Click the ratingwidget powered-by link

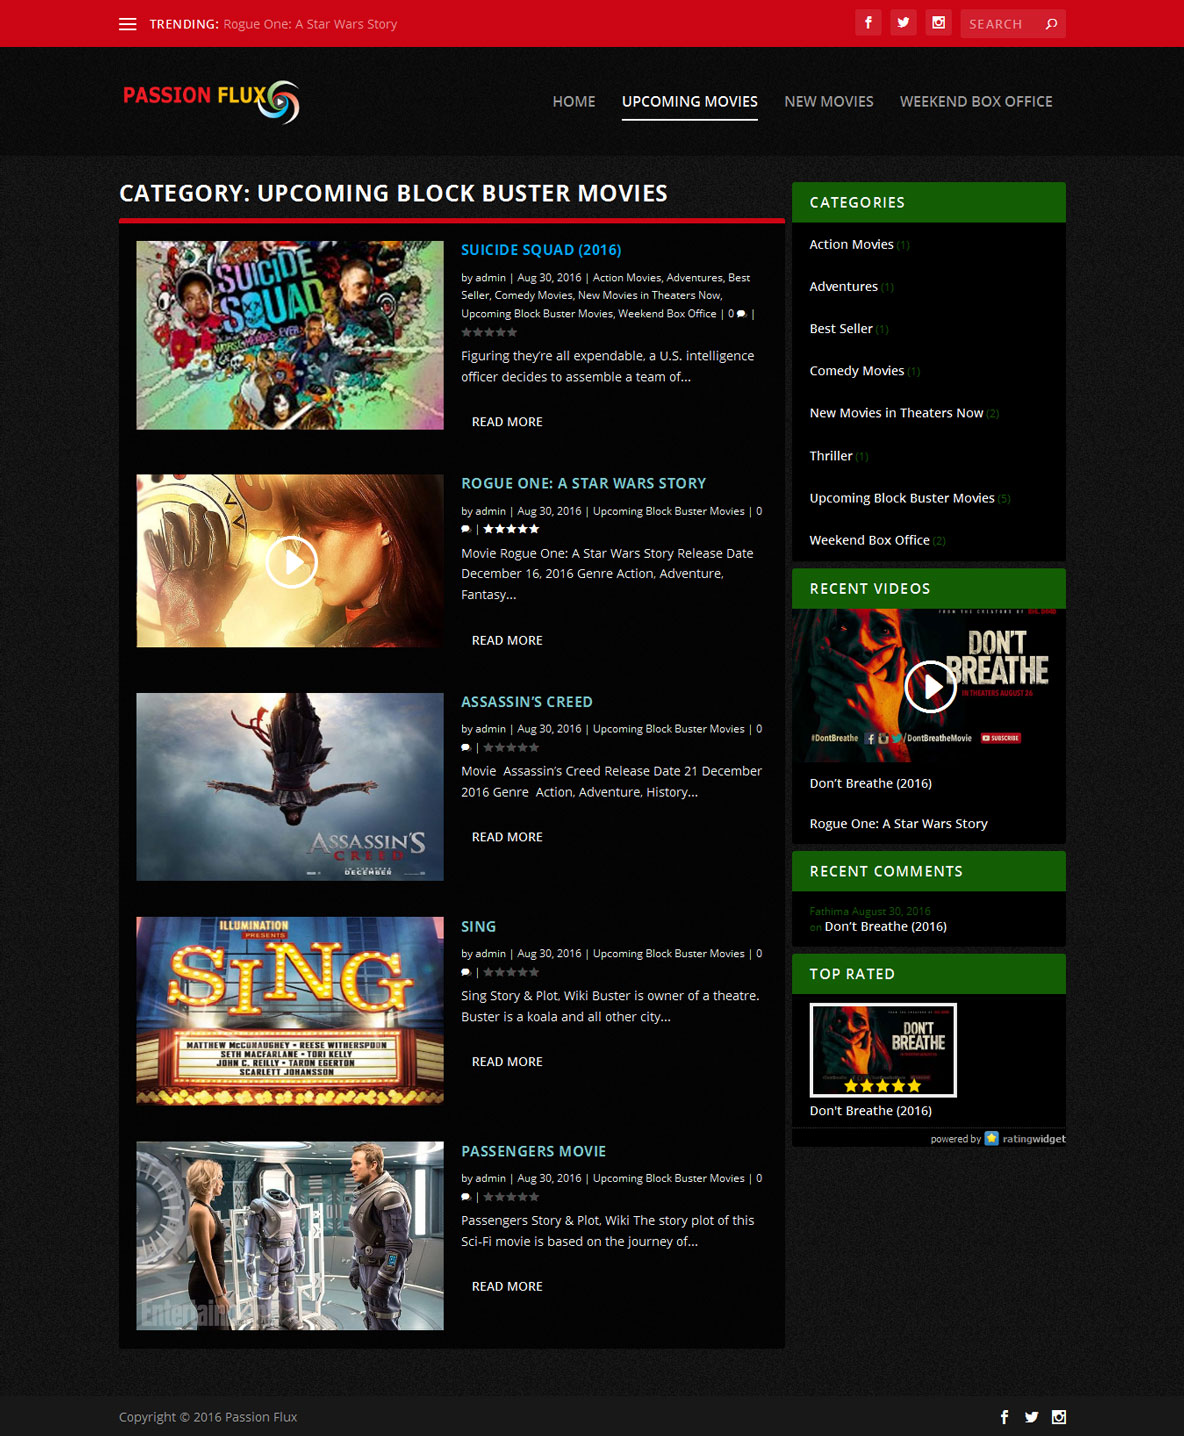[x=998, y=1139]
